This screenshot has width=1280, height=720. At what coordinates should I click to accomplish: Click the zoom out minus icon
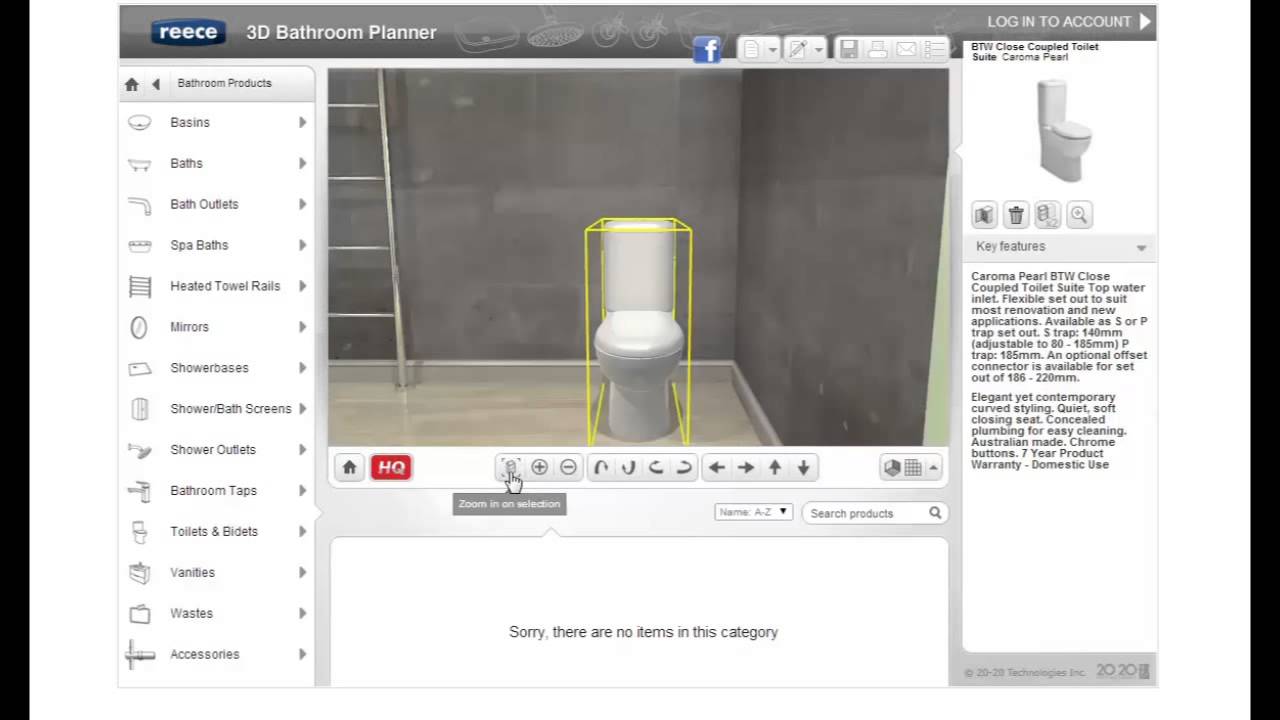568,467
